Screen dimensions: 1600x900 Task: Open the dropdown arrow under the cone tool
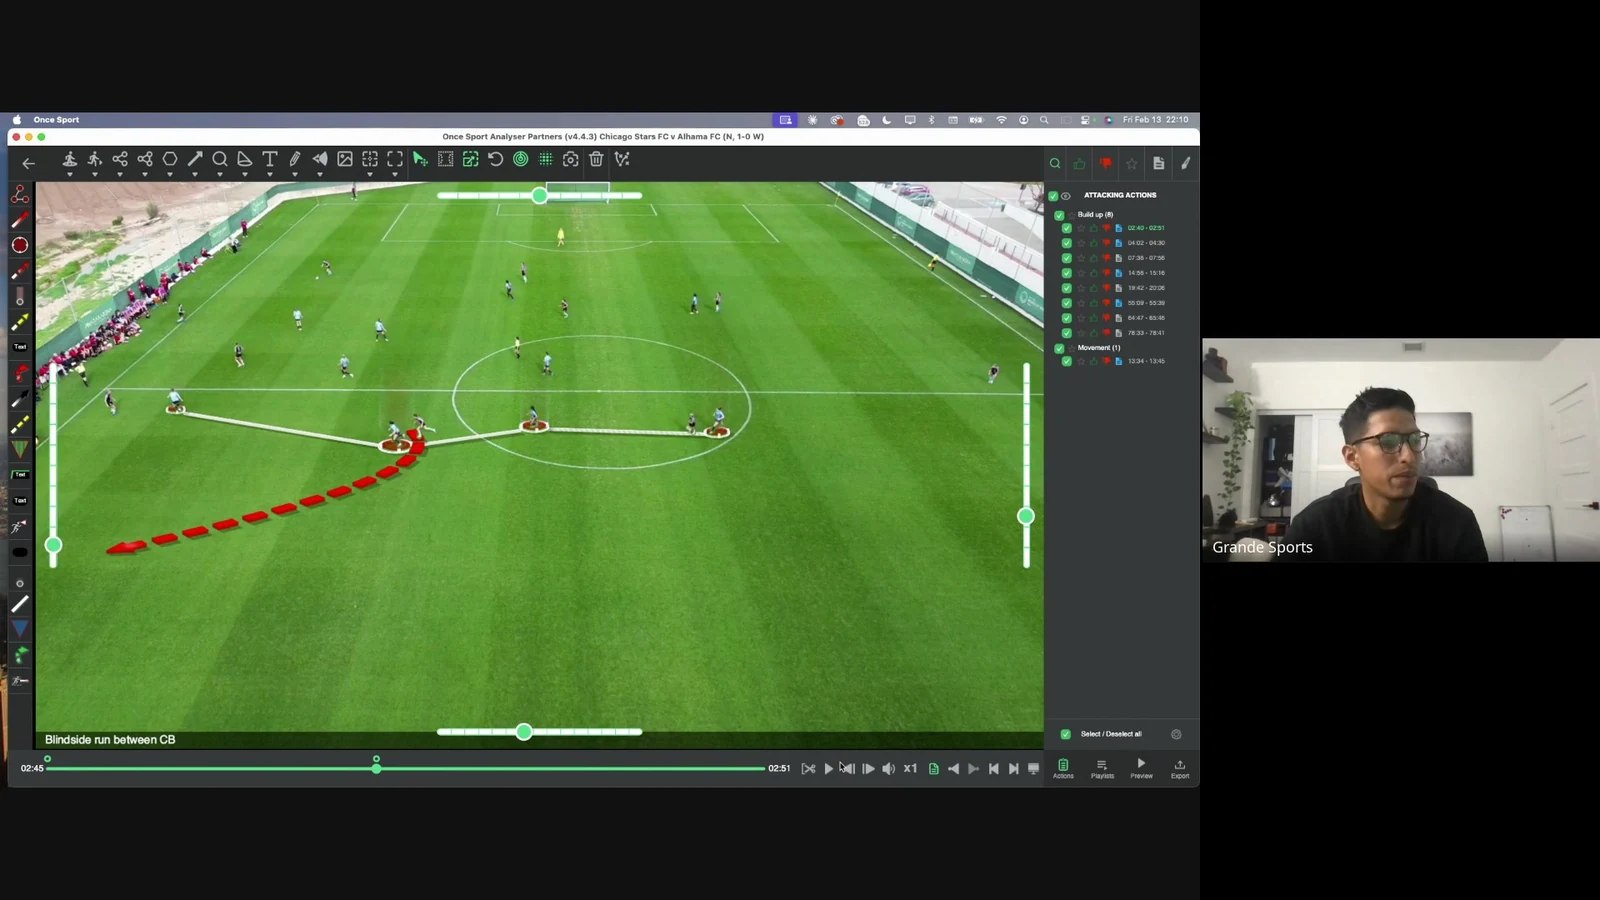245,174
